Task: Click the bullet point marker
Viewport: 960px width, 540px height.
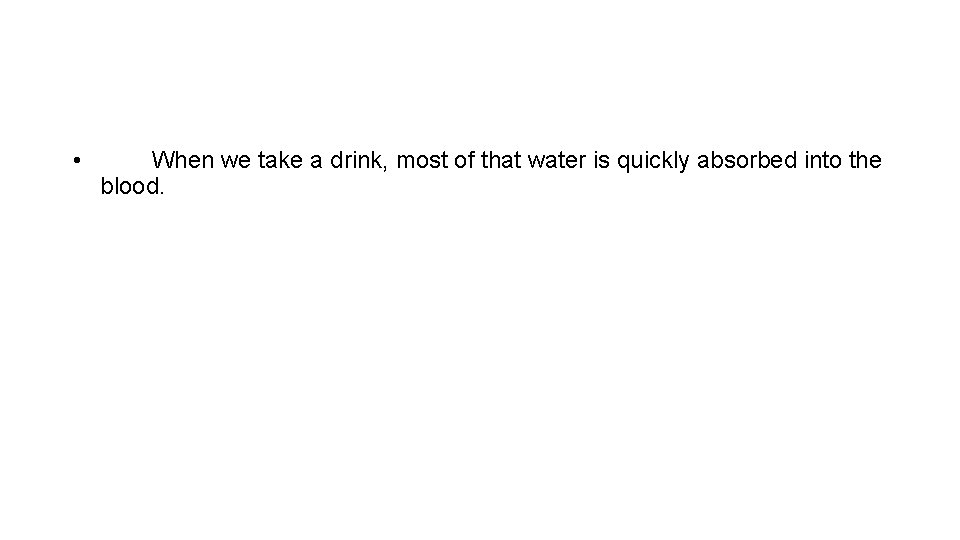Action: pyautogui.click(x=77, y=161)
